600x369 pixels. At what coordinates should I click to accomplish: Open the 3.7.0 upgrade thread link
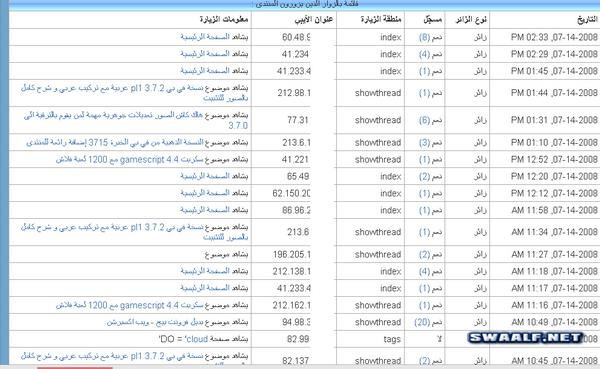[136, 120]
